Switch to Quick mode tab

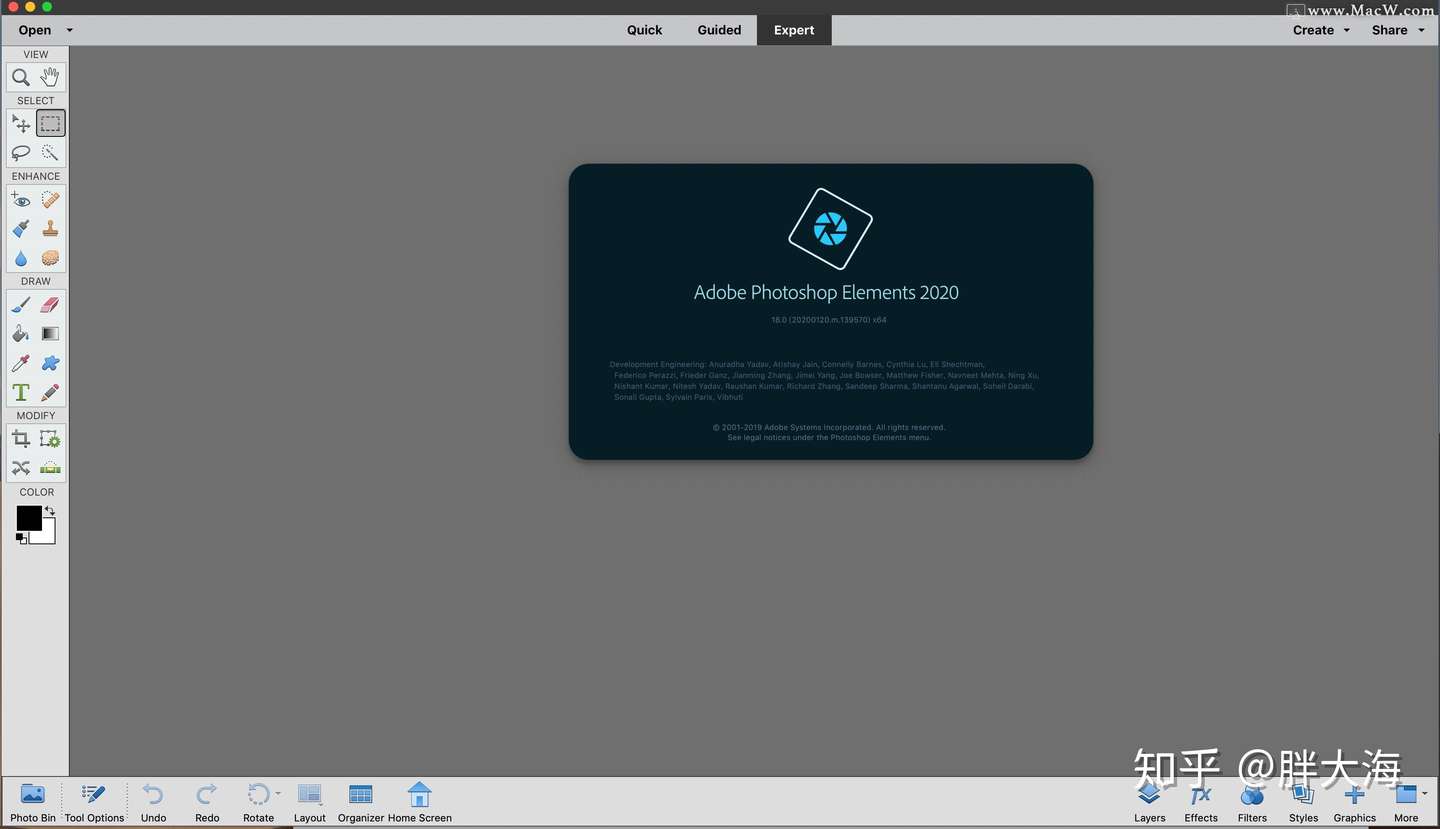point(645,30)
